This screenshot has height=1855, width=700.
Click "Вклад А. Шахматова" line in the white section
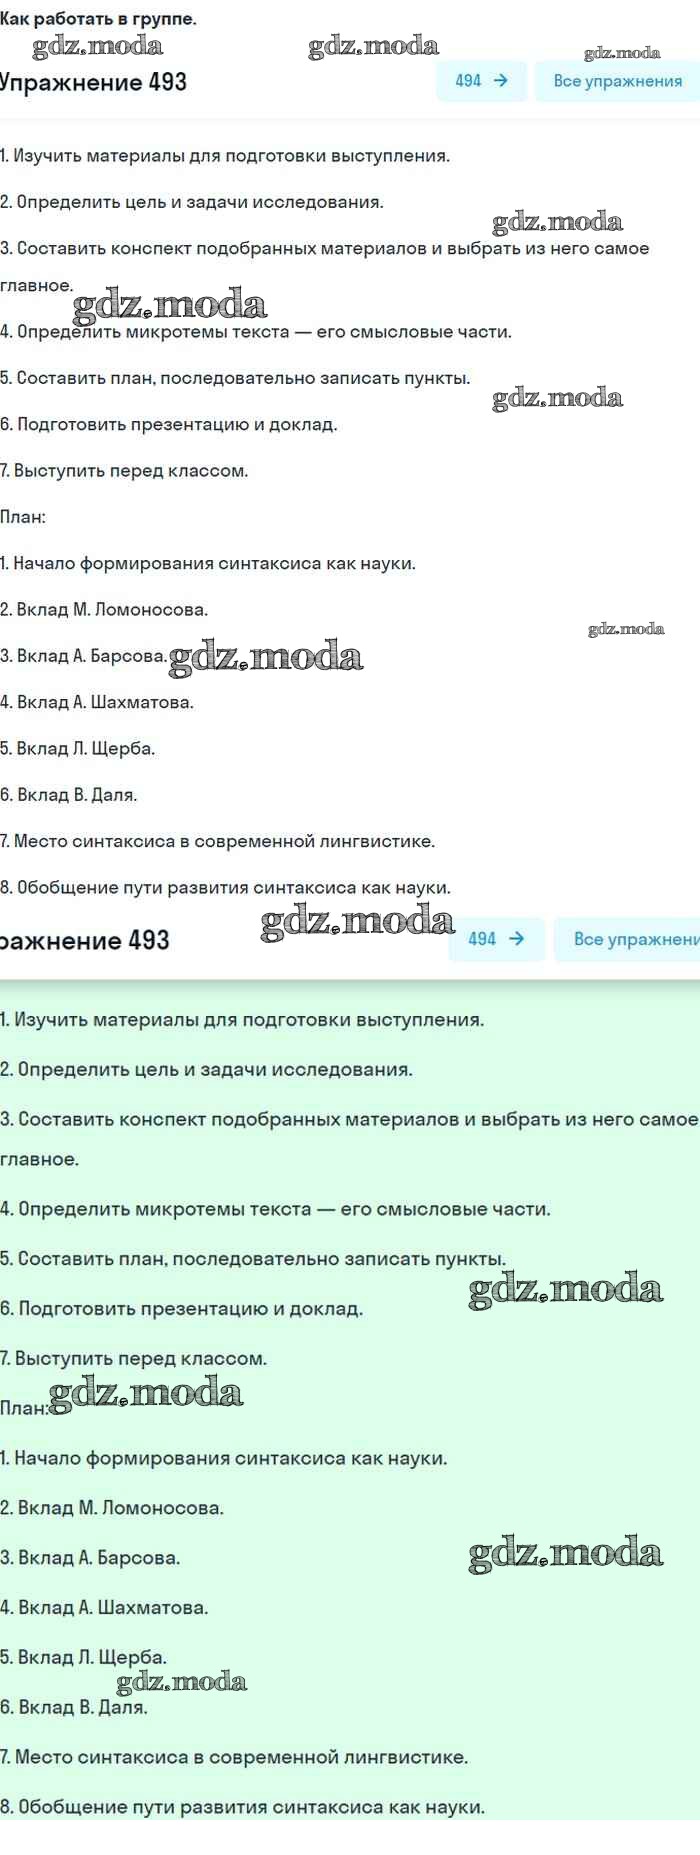coord(97,702)
